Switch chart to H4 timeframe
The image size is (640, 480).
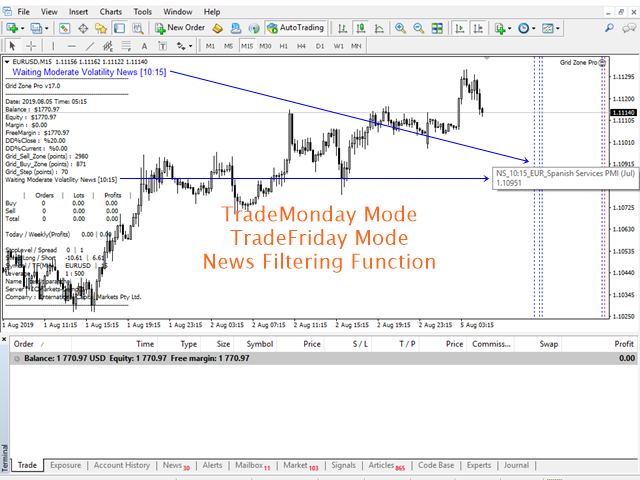301,46
